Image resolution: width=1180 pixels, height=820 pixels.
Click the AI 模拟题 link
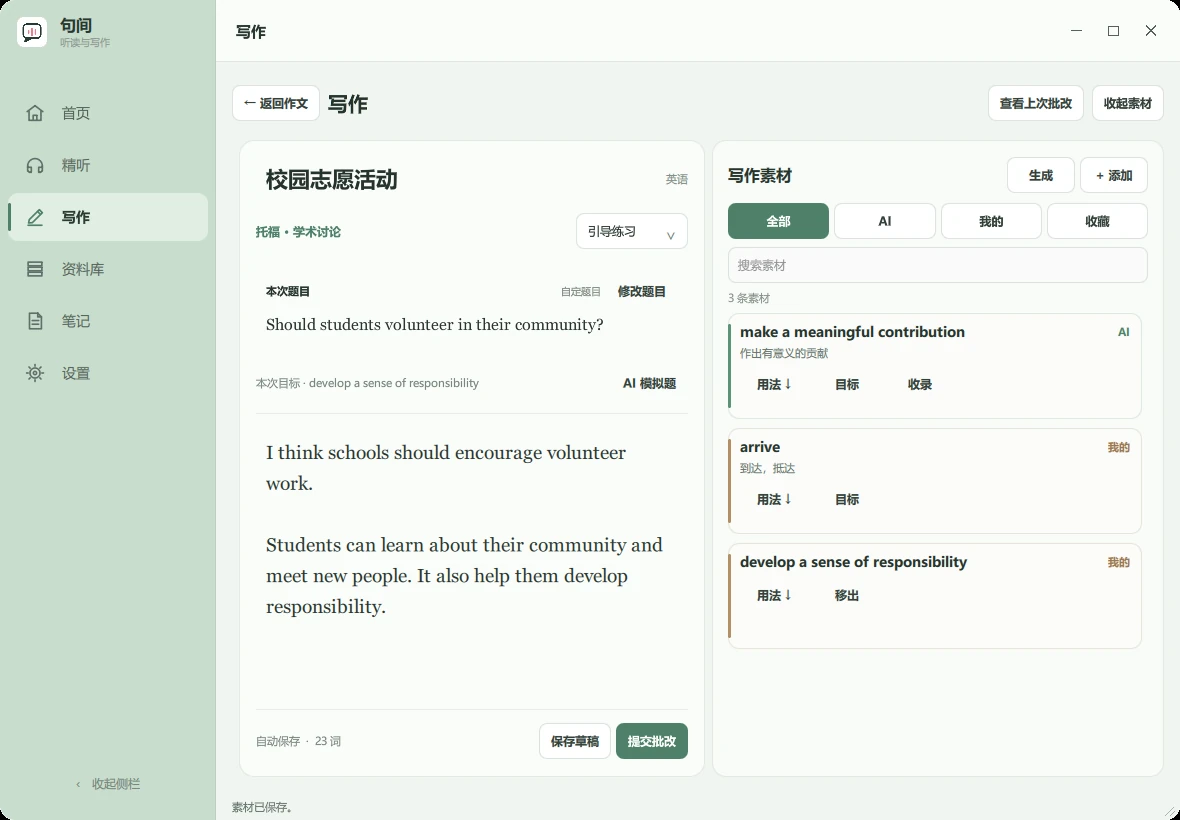click(649, 384)
